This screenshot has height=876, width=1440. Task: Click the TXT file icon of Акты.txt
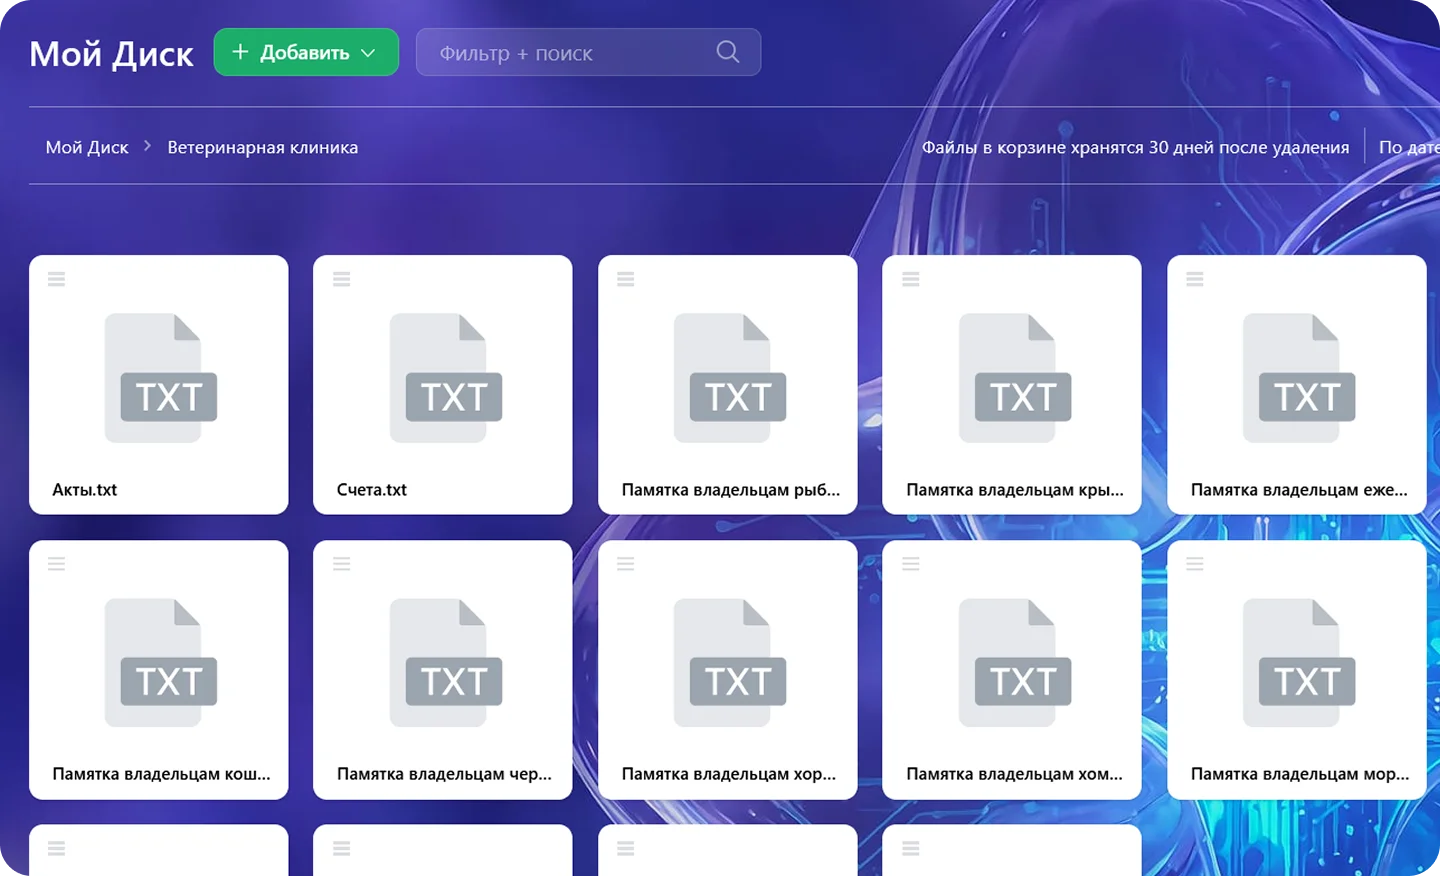160,378
